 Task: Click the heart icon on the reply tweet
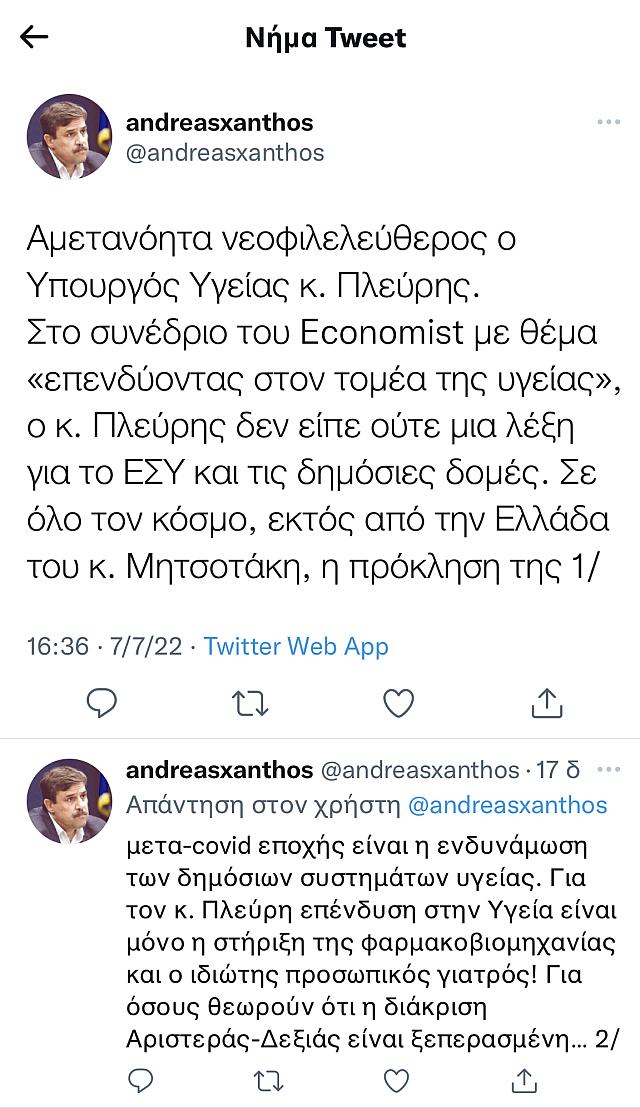pyautogui.click(x=394, y=1082)
